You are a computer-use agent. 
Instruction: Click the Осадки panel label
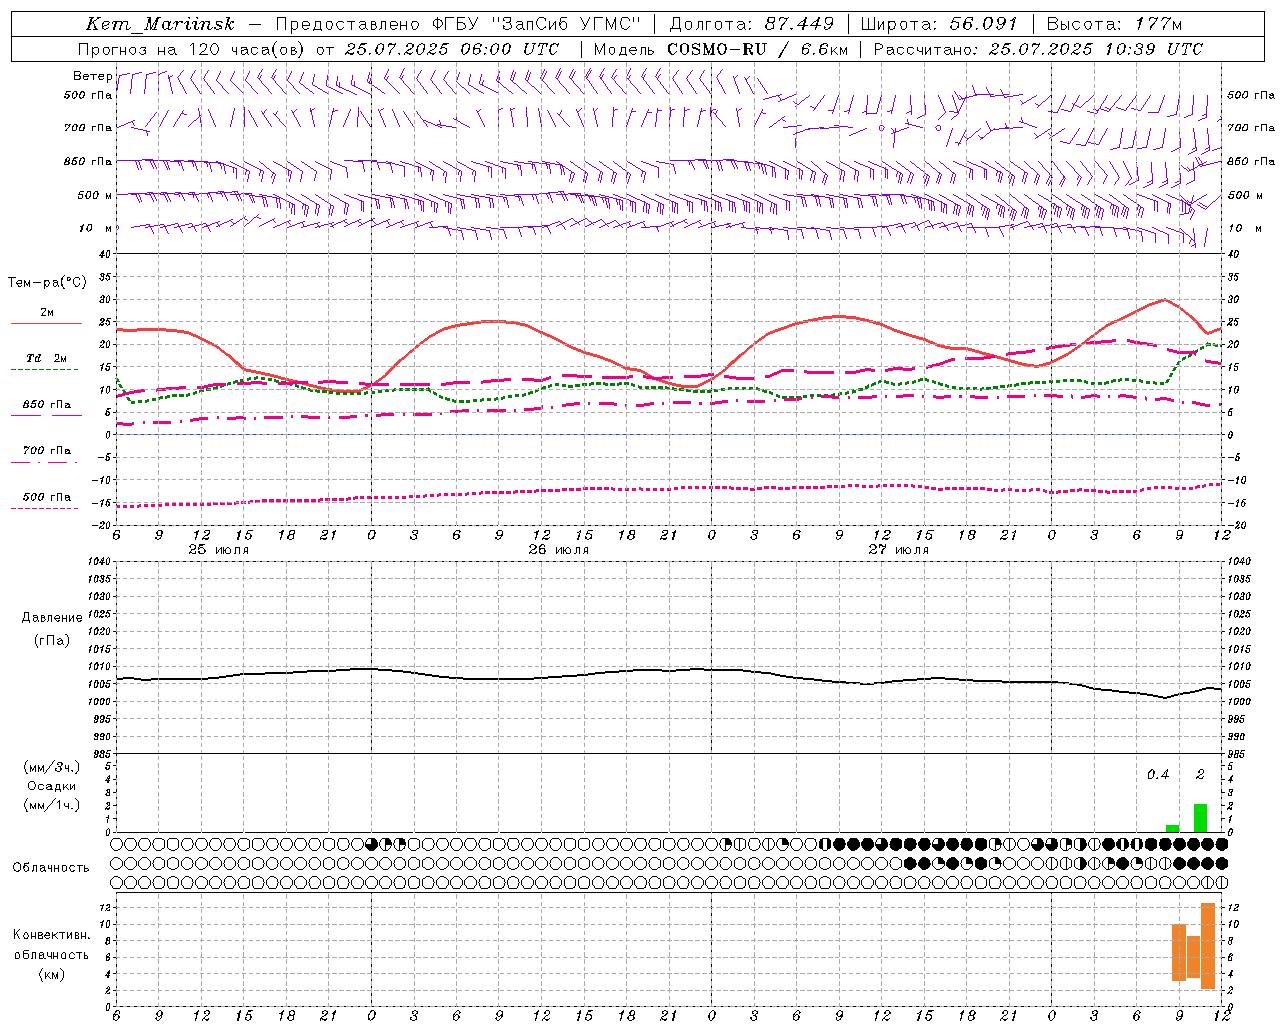pos(52,786)
